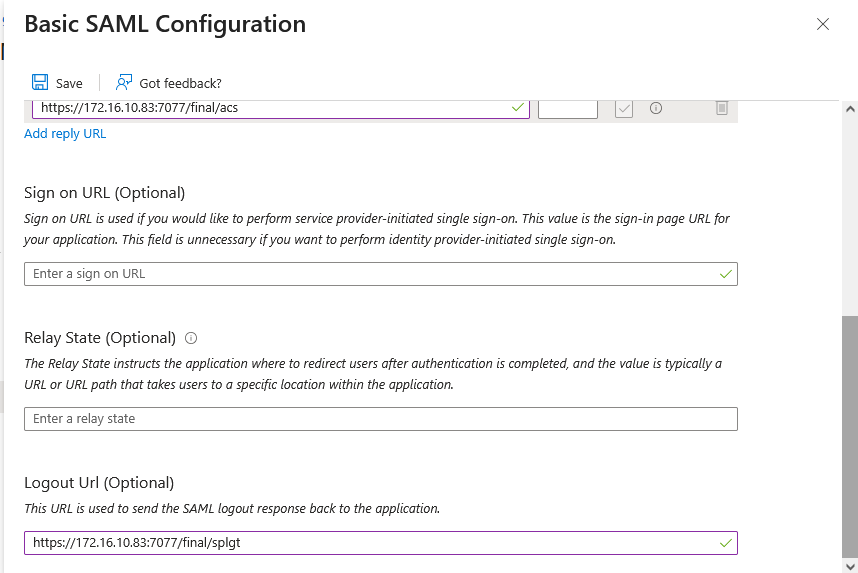The image size is (858, 573).
Task: Click the Save disk icon
Action: click(x=40, y=83)
